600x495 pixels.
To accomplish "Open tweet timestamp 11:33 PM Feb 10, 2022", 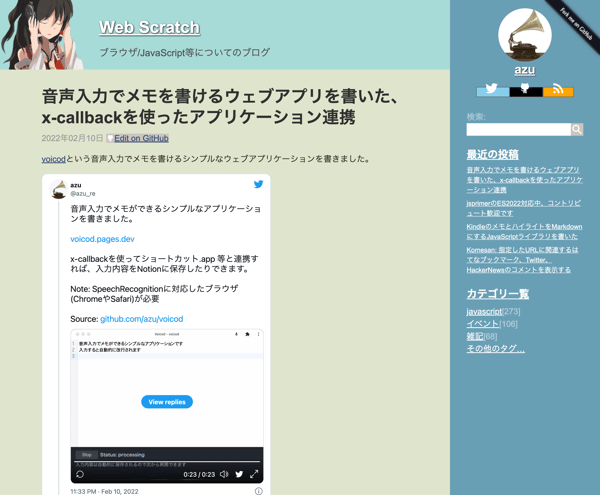I will 104,492.
